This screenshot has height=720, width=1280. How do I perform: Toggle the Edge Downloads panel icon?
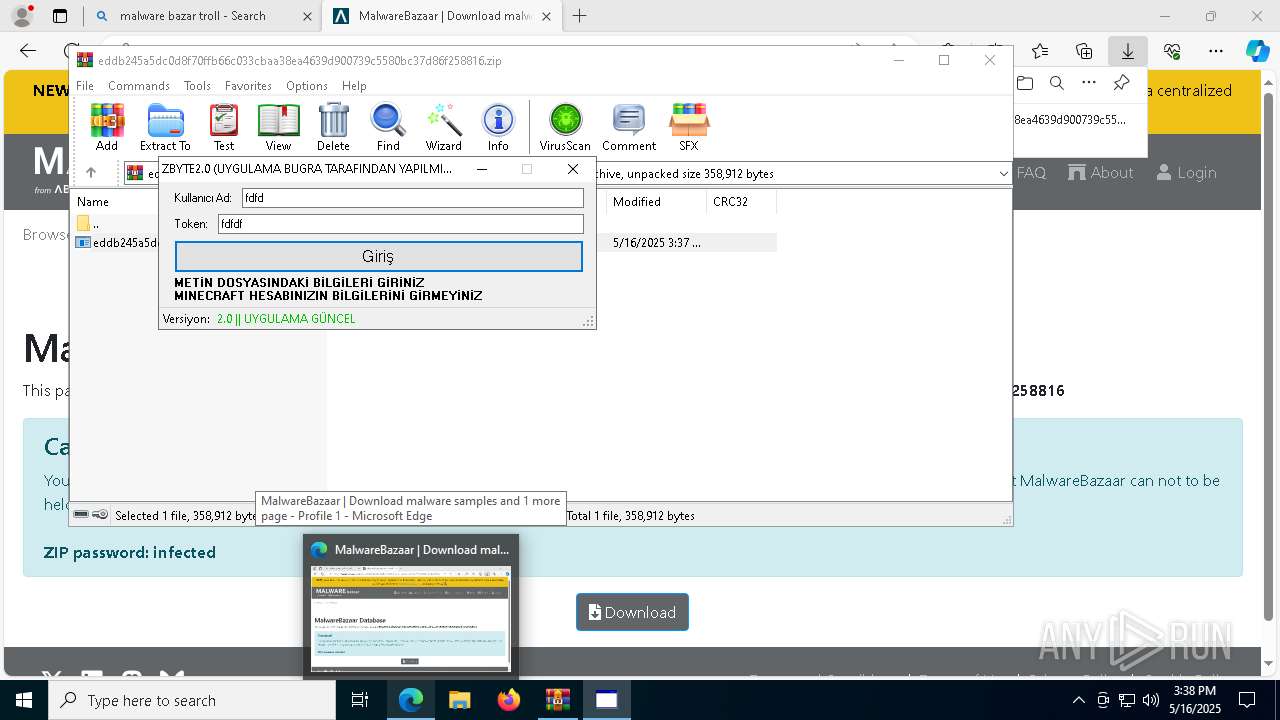coord(1128,51)
